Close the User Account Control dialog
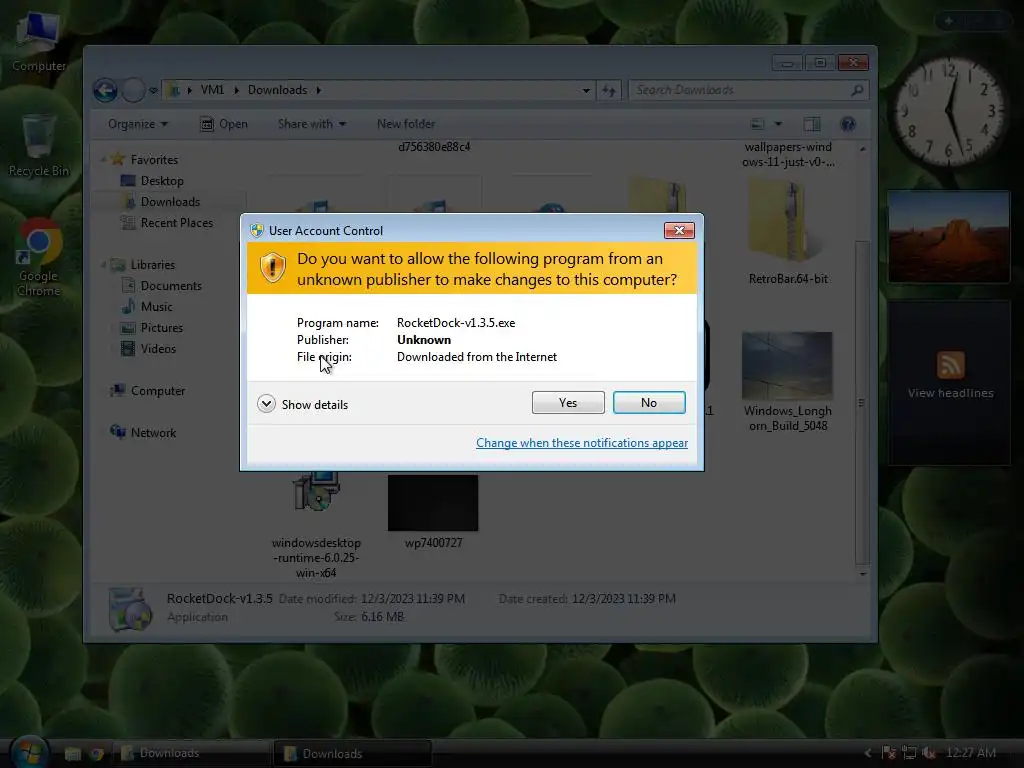The width and height of the screenshot is (1024, 768). click(679, 231)
